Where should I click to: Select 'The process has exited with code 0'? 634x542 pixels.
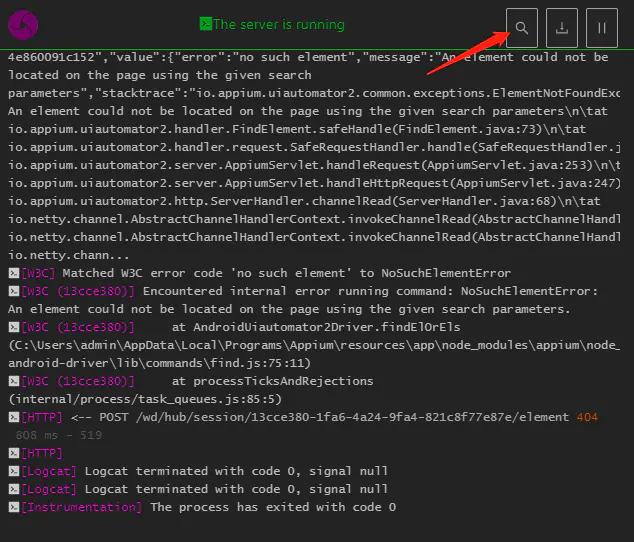tap(273, 507)
